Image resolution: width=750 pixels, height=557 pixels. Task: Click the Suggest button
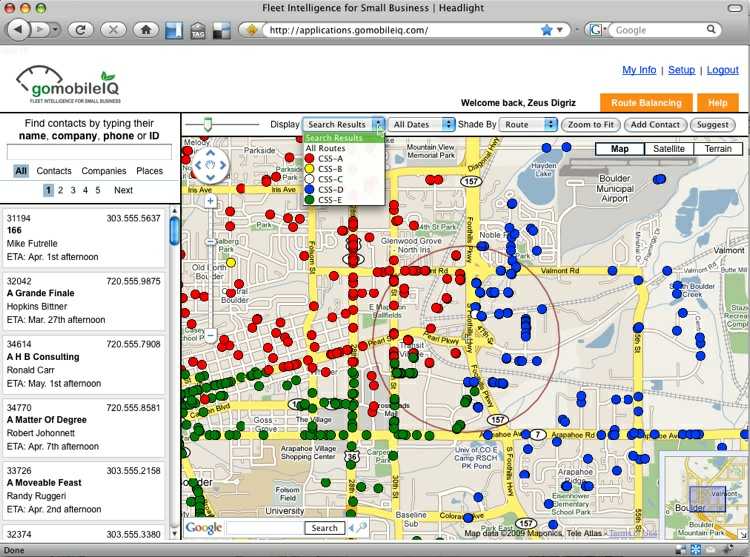pyautogui.click(x=712, y=125)
